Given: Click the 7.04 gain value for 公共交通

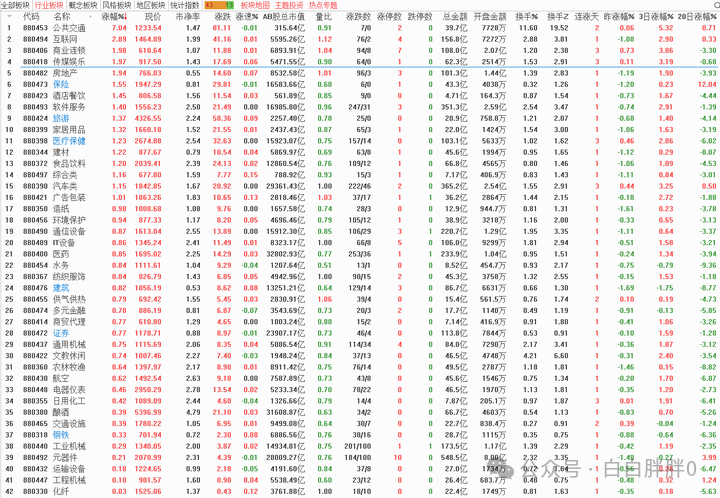Looking at the screenshot, I should pyautogui.click(x=119, y=28).
